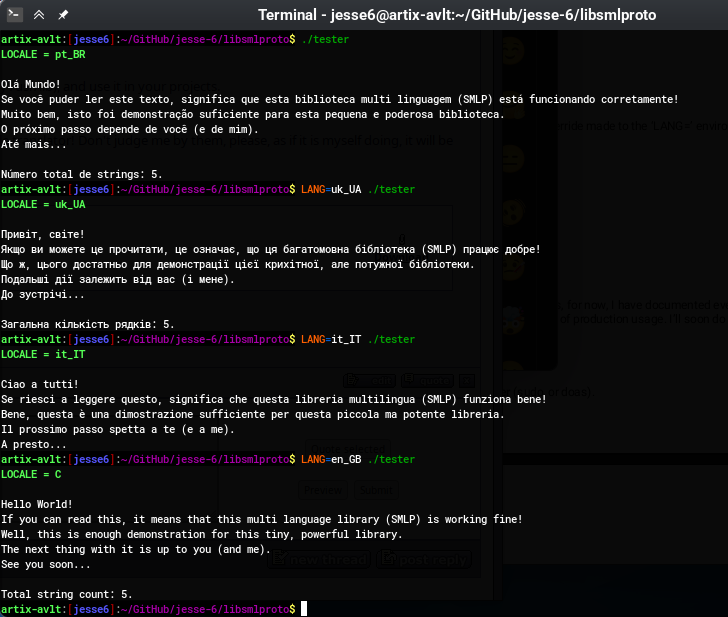Click the LANG=it_IT ./tester command
728x617 pixels.
pos(357,339)
